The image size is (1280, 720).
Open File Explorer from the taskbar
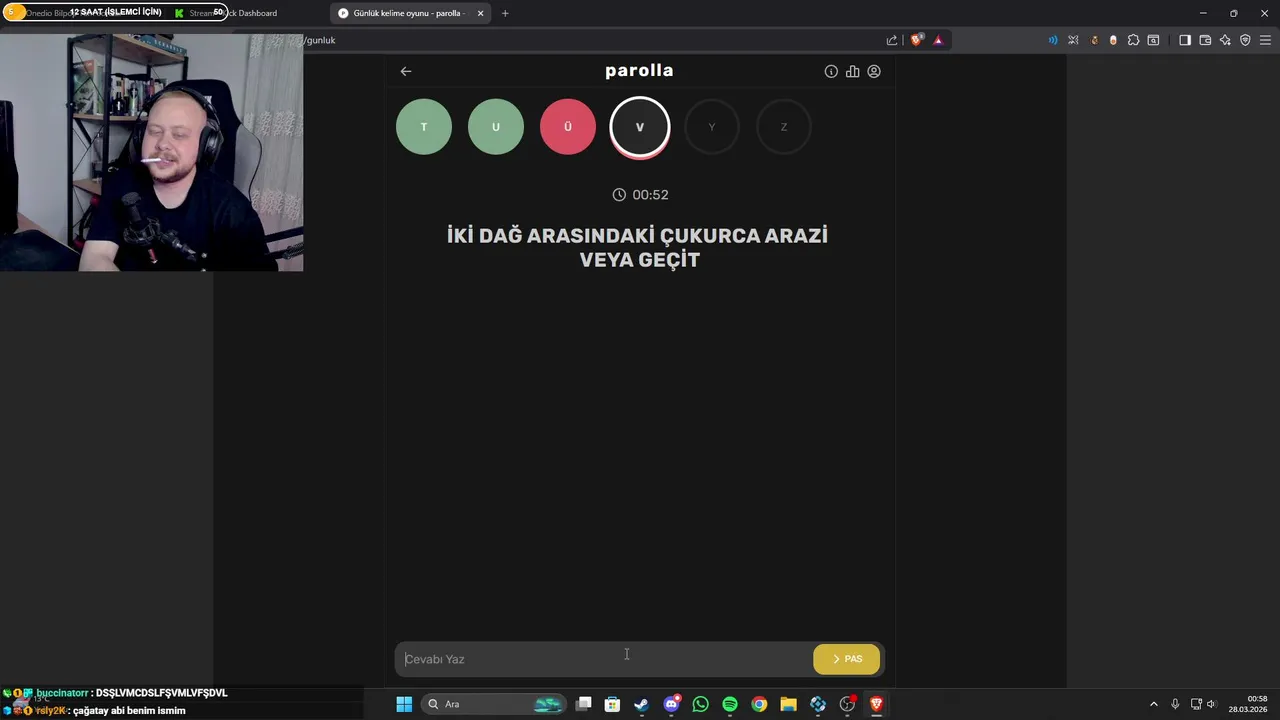click(788, 704)
